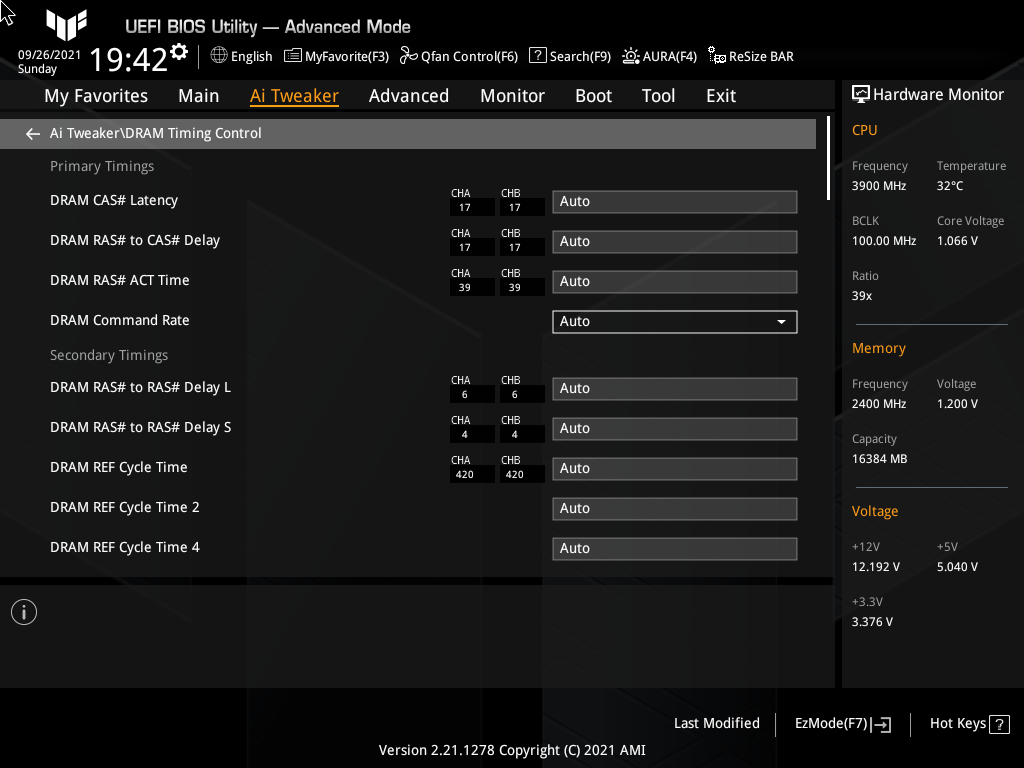Image resolution: width=1024 pixels, height=768 pixels.
Task: Click the back arrow to exit DRAM Timing Control
Action: (32, 133)
